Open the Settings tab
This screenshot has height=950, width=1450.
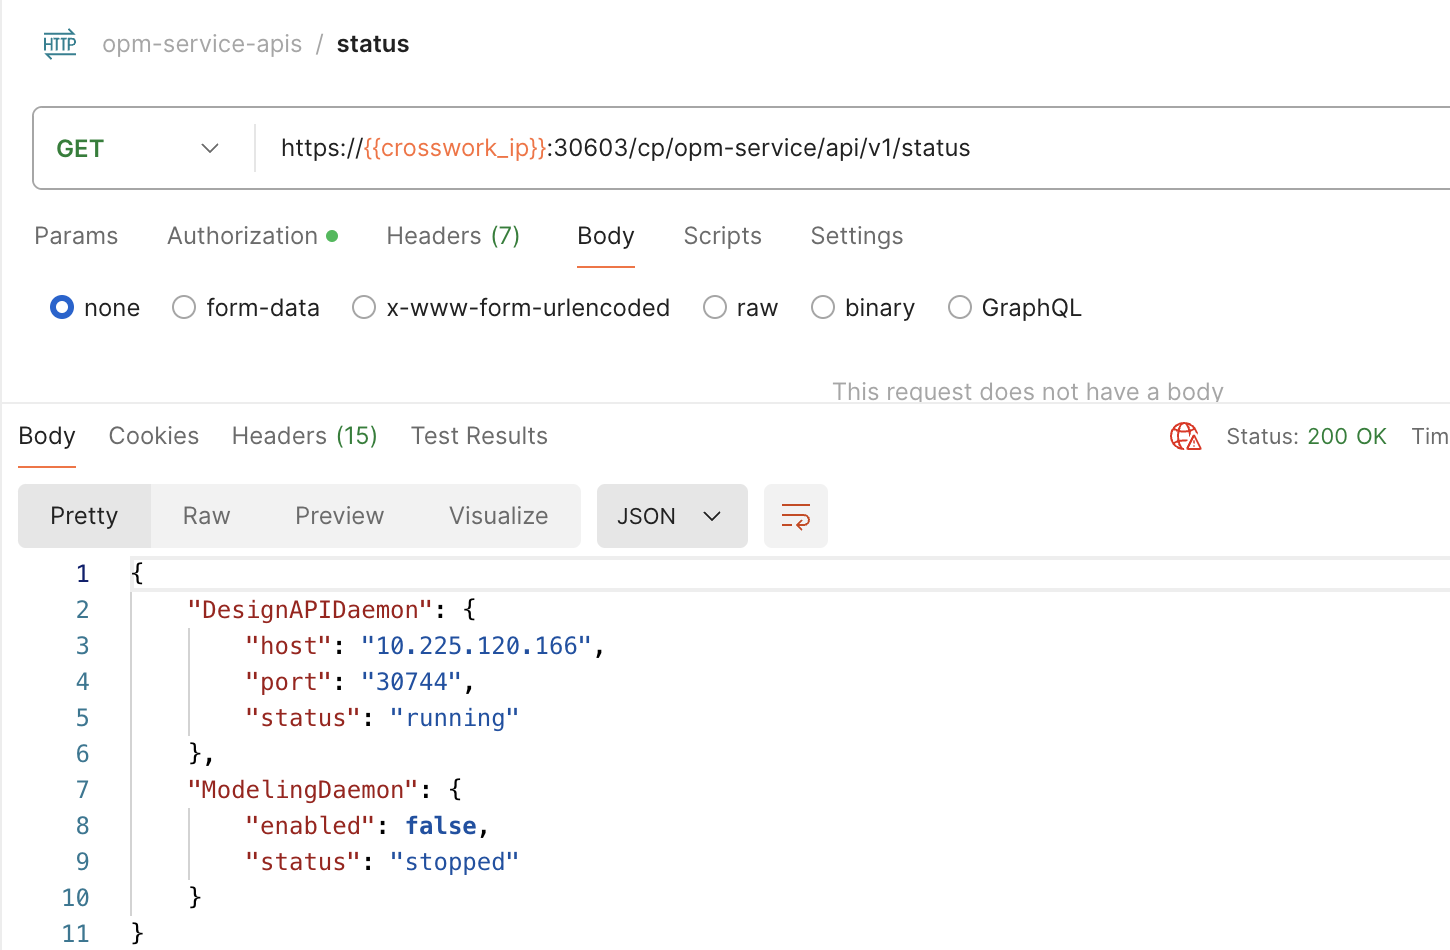point(857,236)
